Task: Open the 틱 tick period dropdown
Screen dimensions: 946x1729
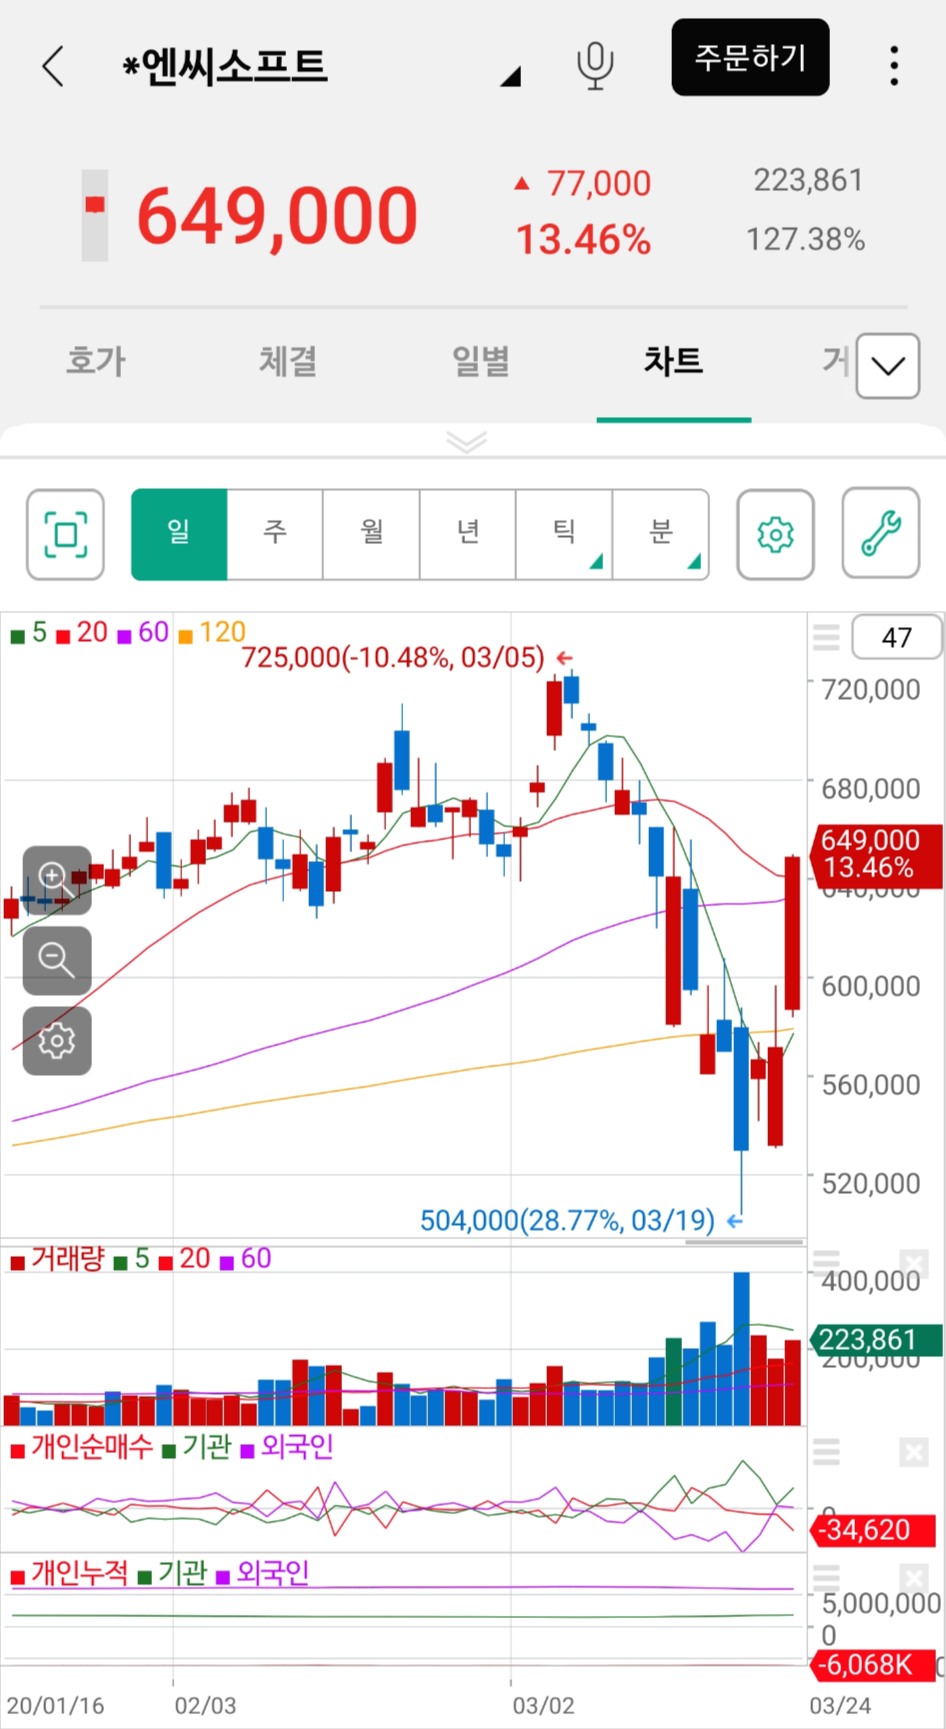Action: [564, 535]
